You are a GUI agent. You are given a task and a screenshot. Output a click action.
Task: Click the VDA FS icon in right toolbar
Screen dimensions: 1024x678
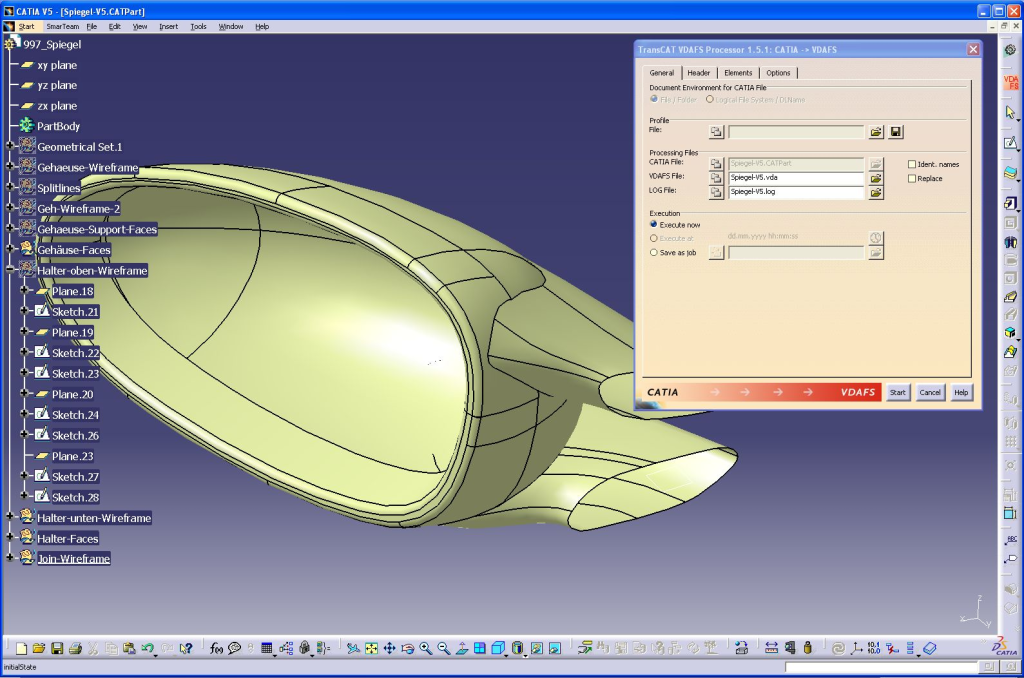1010,83
